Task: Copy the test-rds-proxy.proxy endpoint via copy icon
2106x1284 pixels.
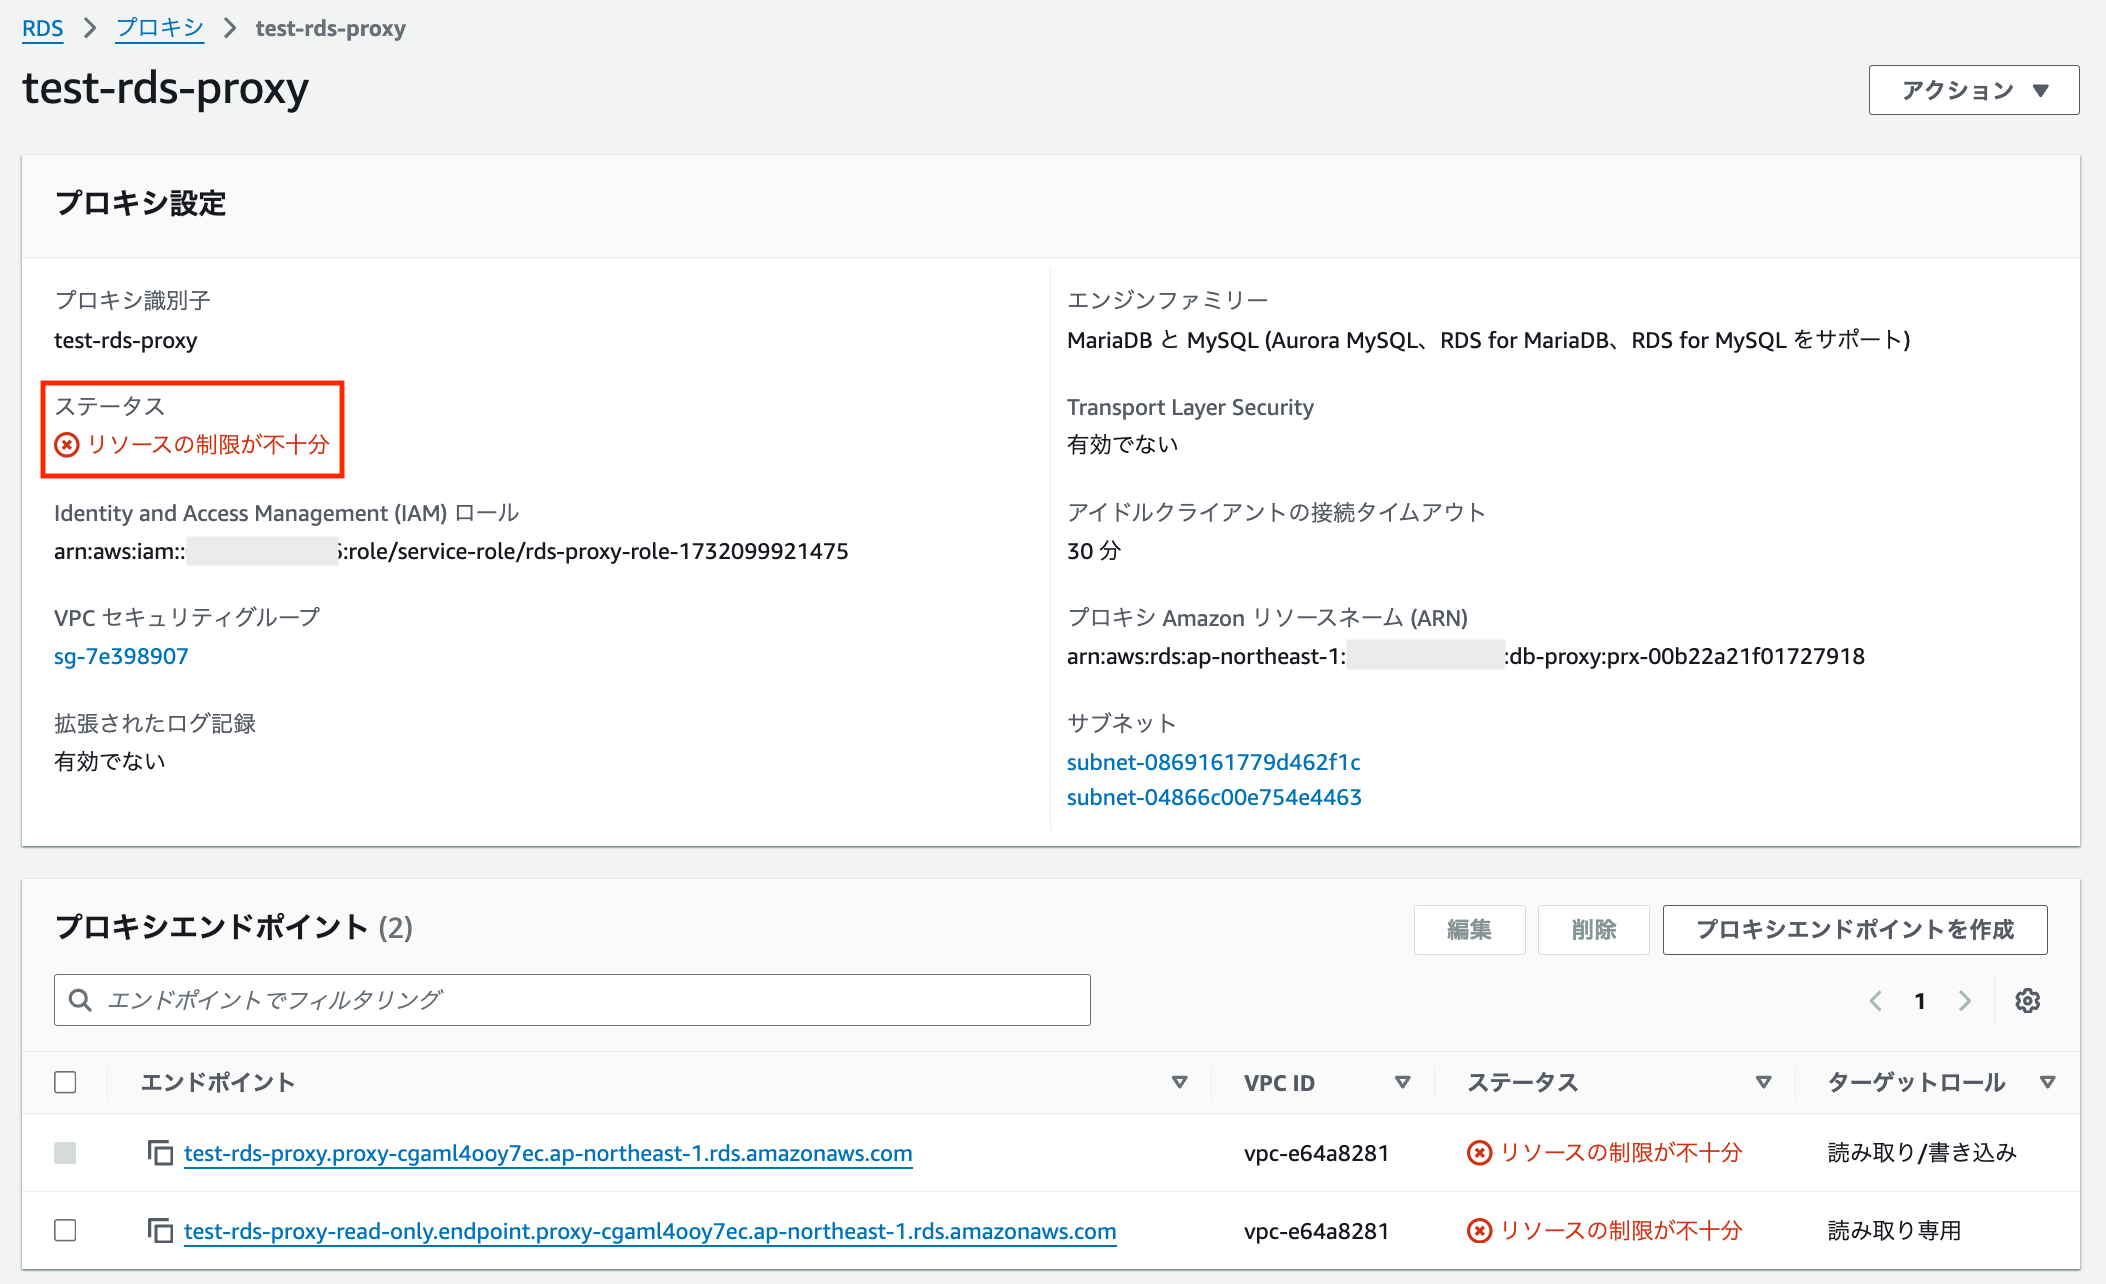Action: click(x=160, y=1153)
